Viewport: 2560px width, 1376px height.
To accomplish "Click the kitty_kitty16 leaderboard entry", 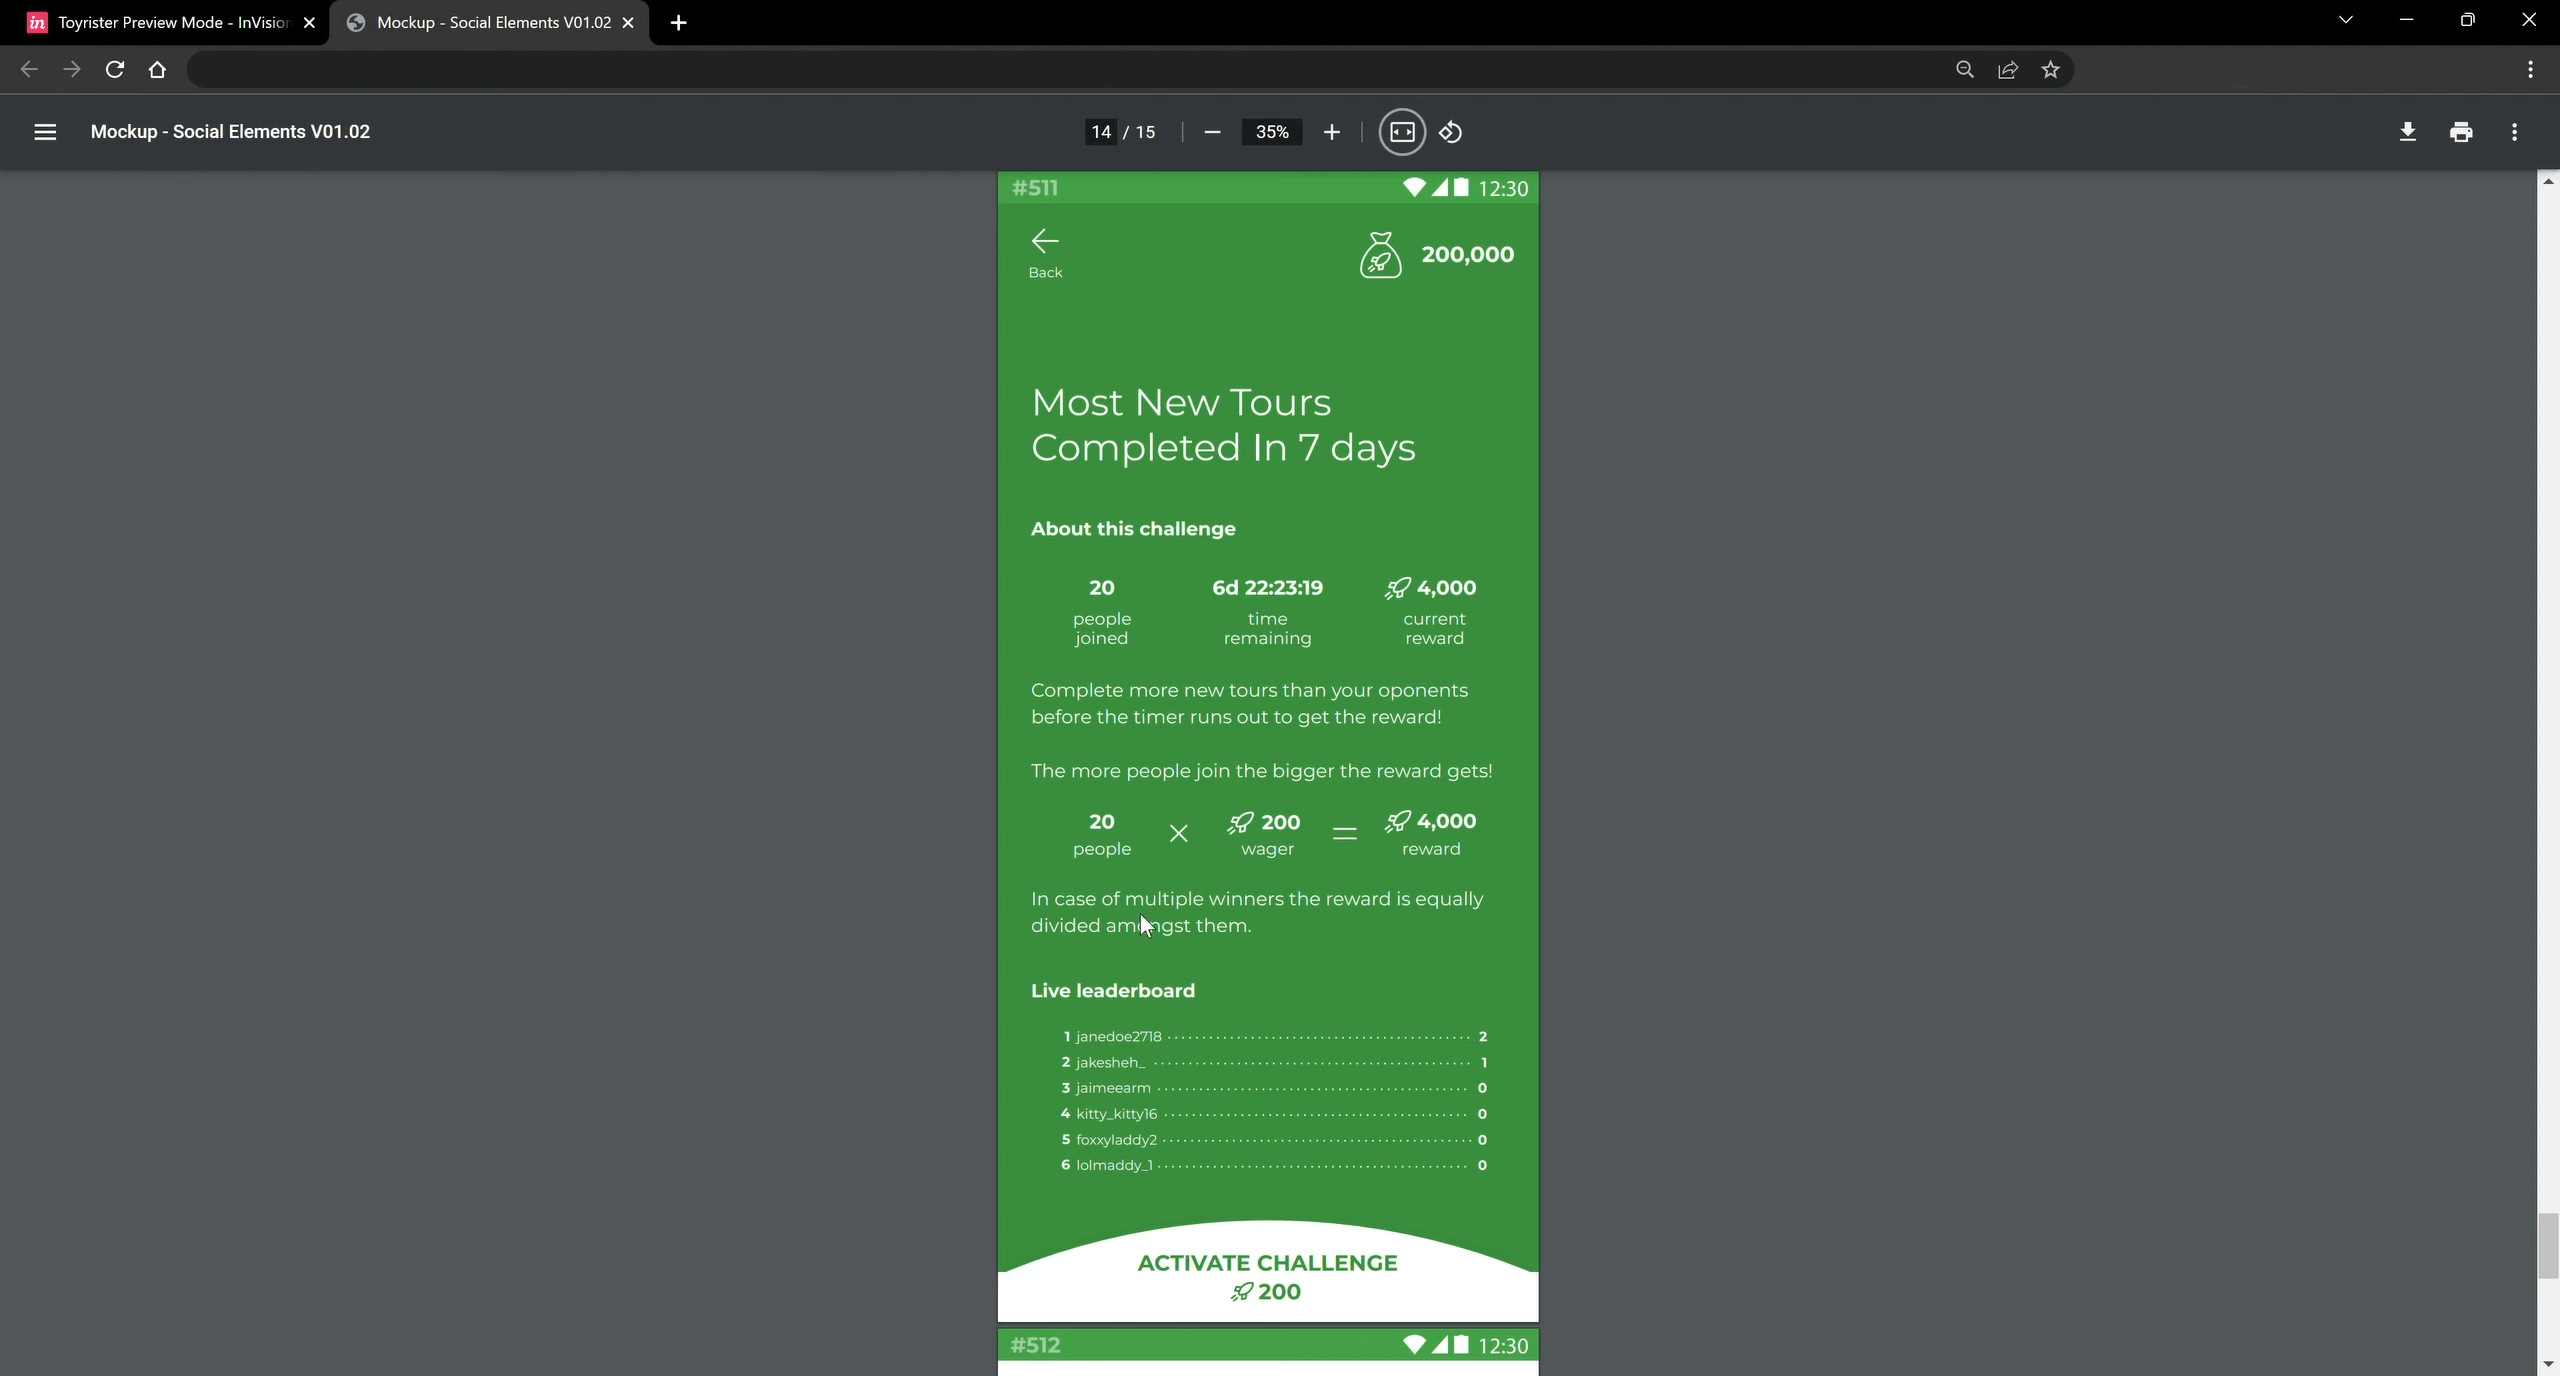I will pyautogui.click(x=1274, y=1114).
